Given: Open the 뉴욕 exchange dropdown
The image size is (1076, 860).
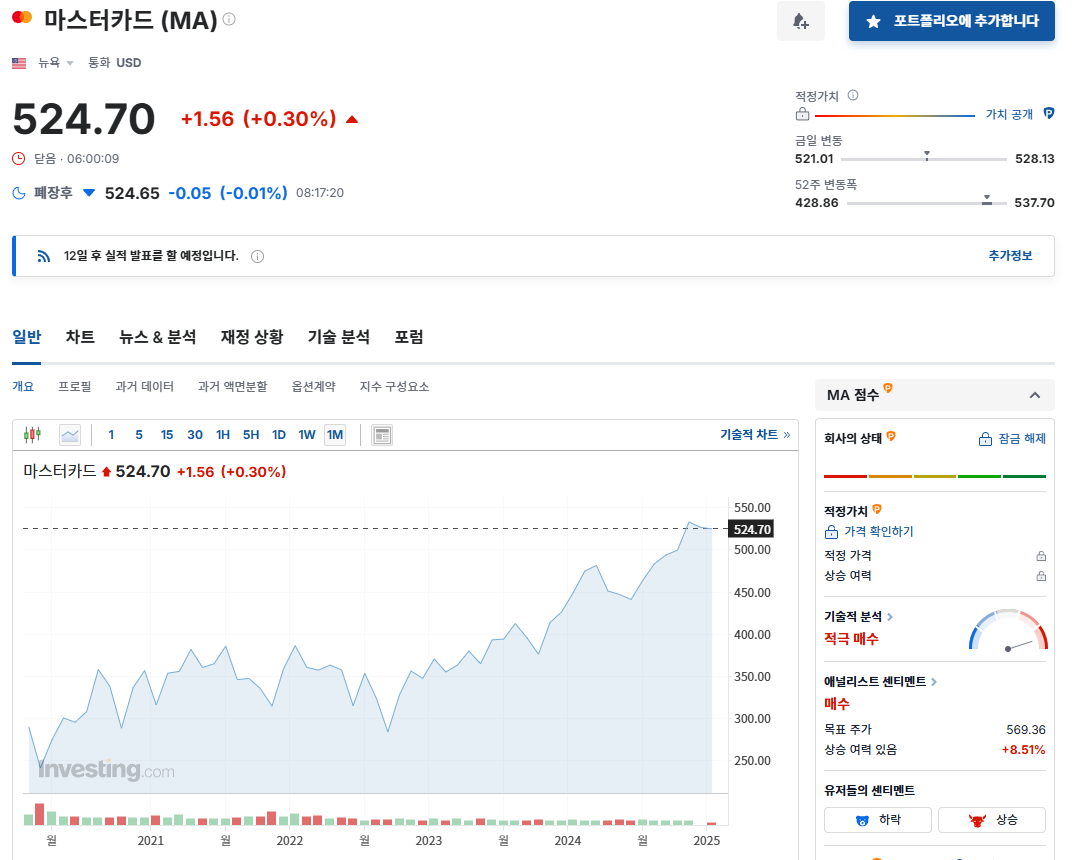Looking at the screenshot, I should click(56, 62).
